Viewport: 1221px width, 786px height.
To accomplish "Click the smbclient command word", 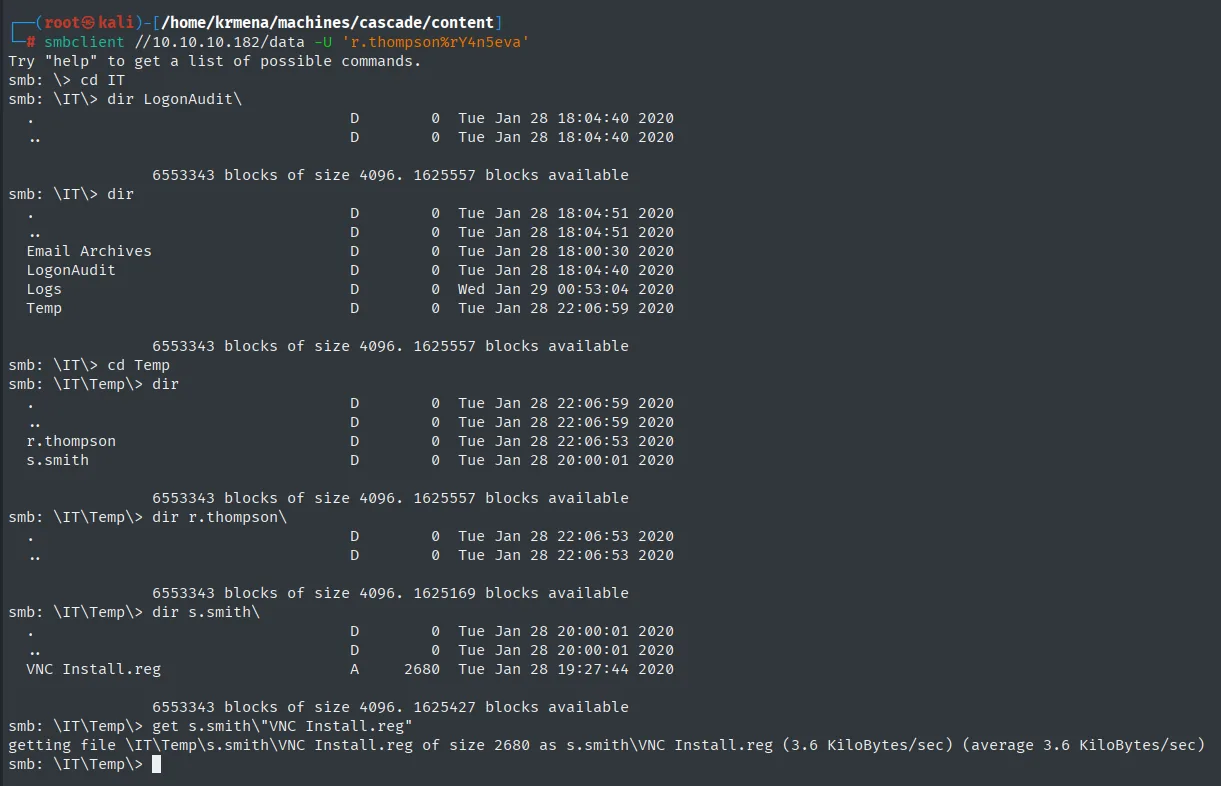I will point(84,42).
